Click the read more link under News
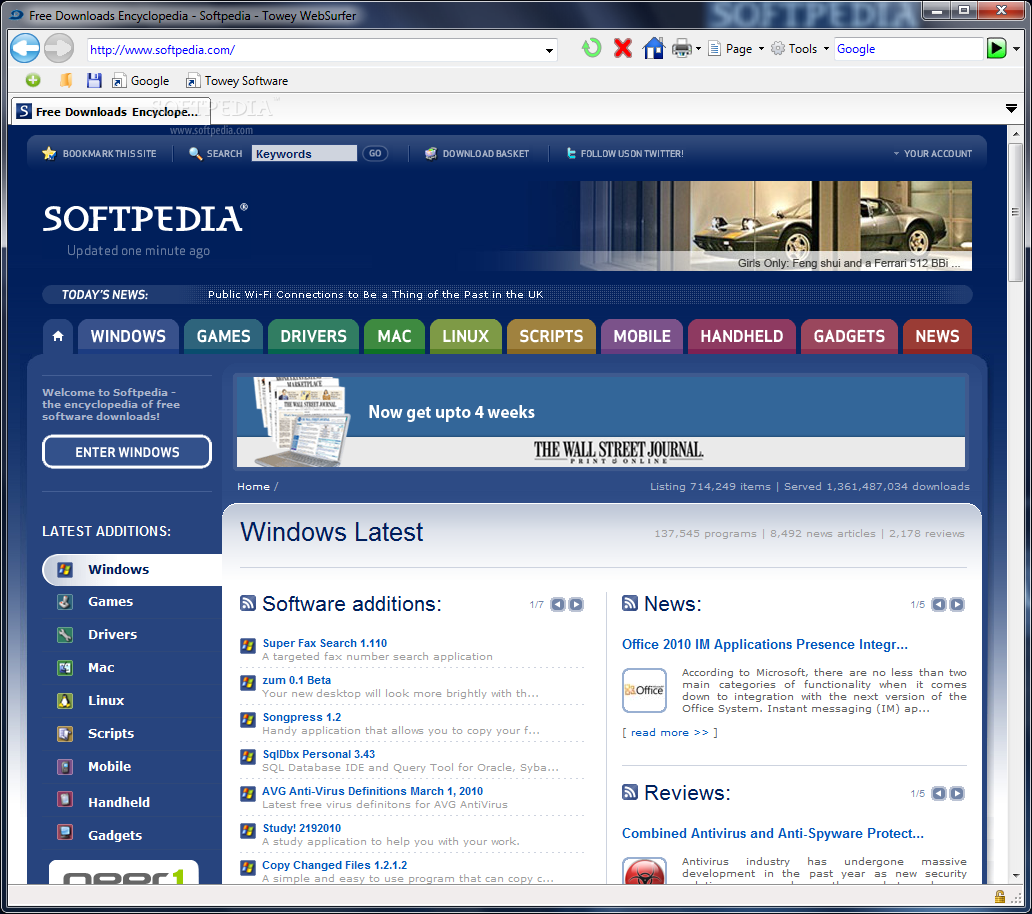The height and width of the screenshot is (914, 1032). pos(669,732)
